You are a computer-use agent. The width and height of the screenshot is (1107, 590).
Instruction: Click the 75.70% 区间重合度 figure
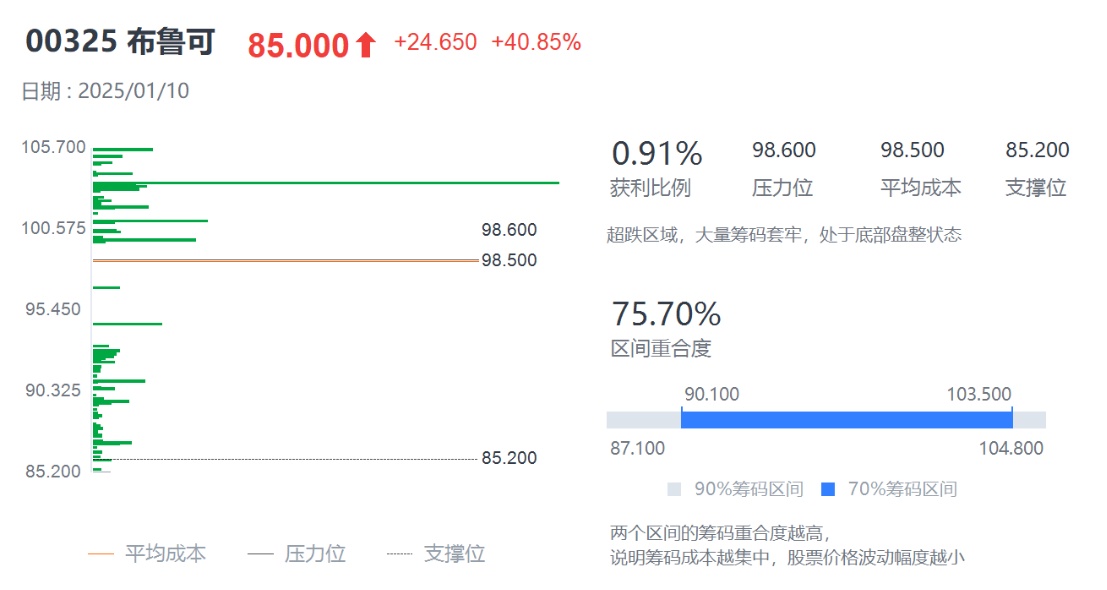point(666,314)
